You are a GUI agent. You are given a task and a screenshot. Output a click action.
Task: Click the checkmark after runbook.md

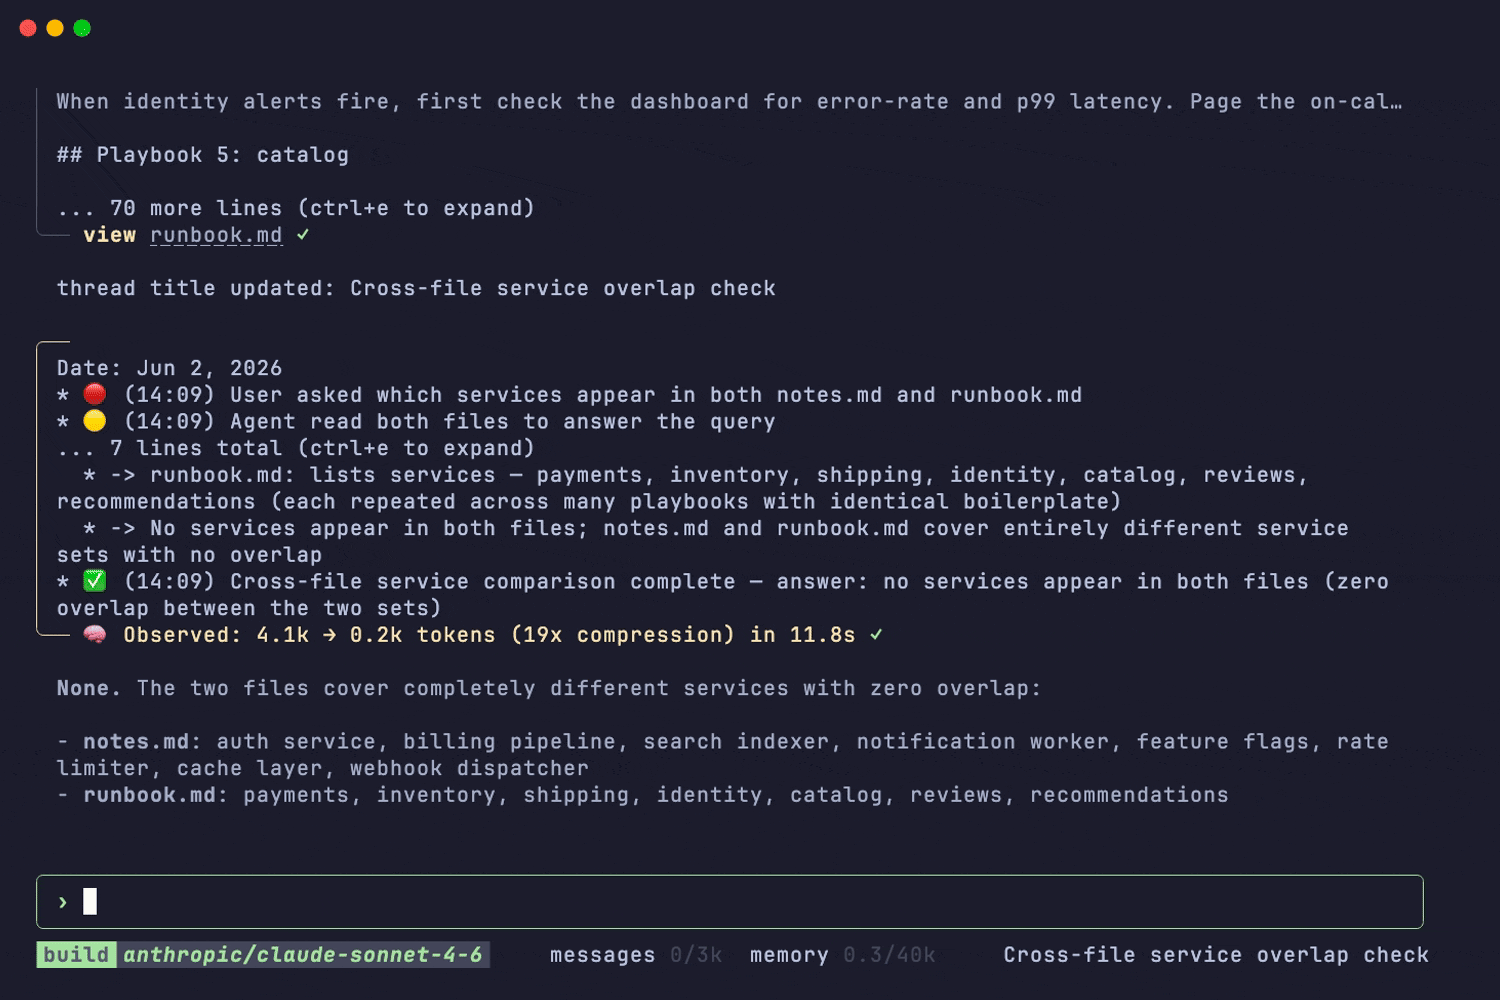coord(303,235)
